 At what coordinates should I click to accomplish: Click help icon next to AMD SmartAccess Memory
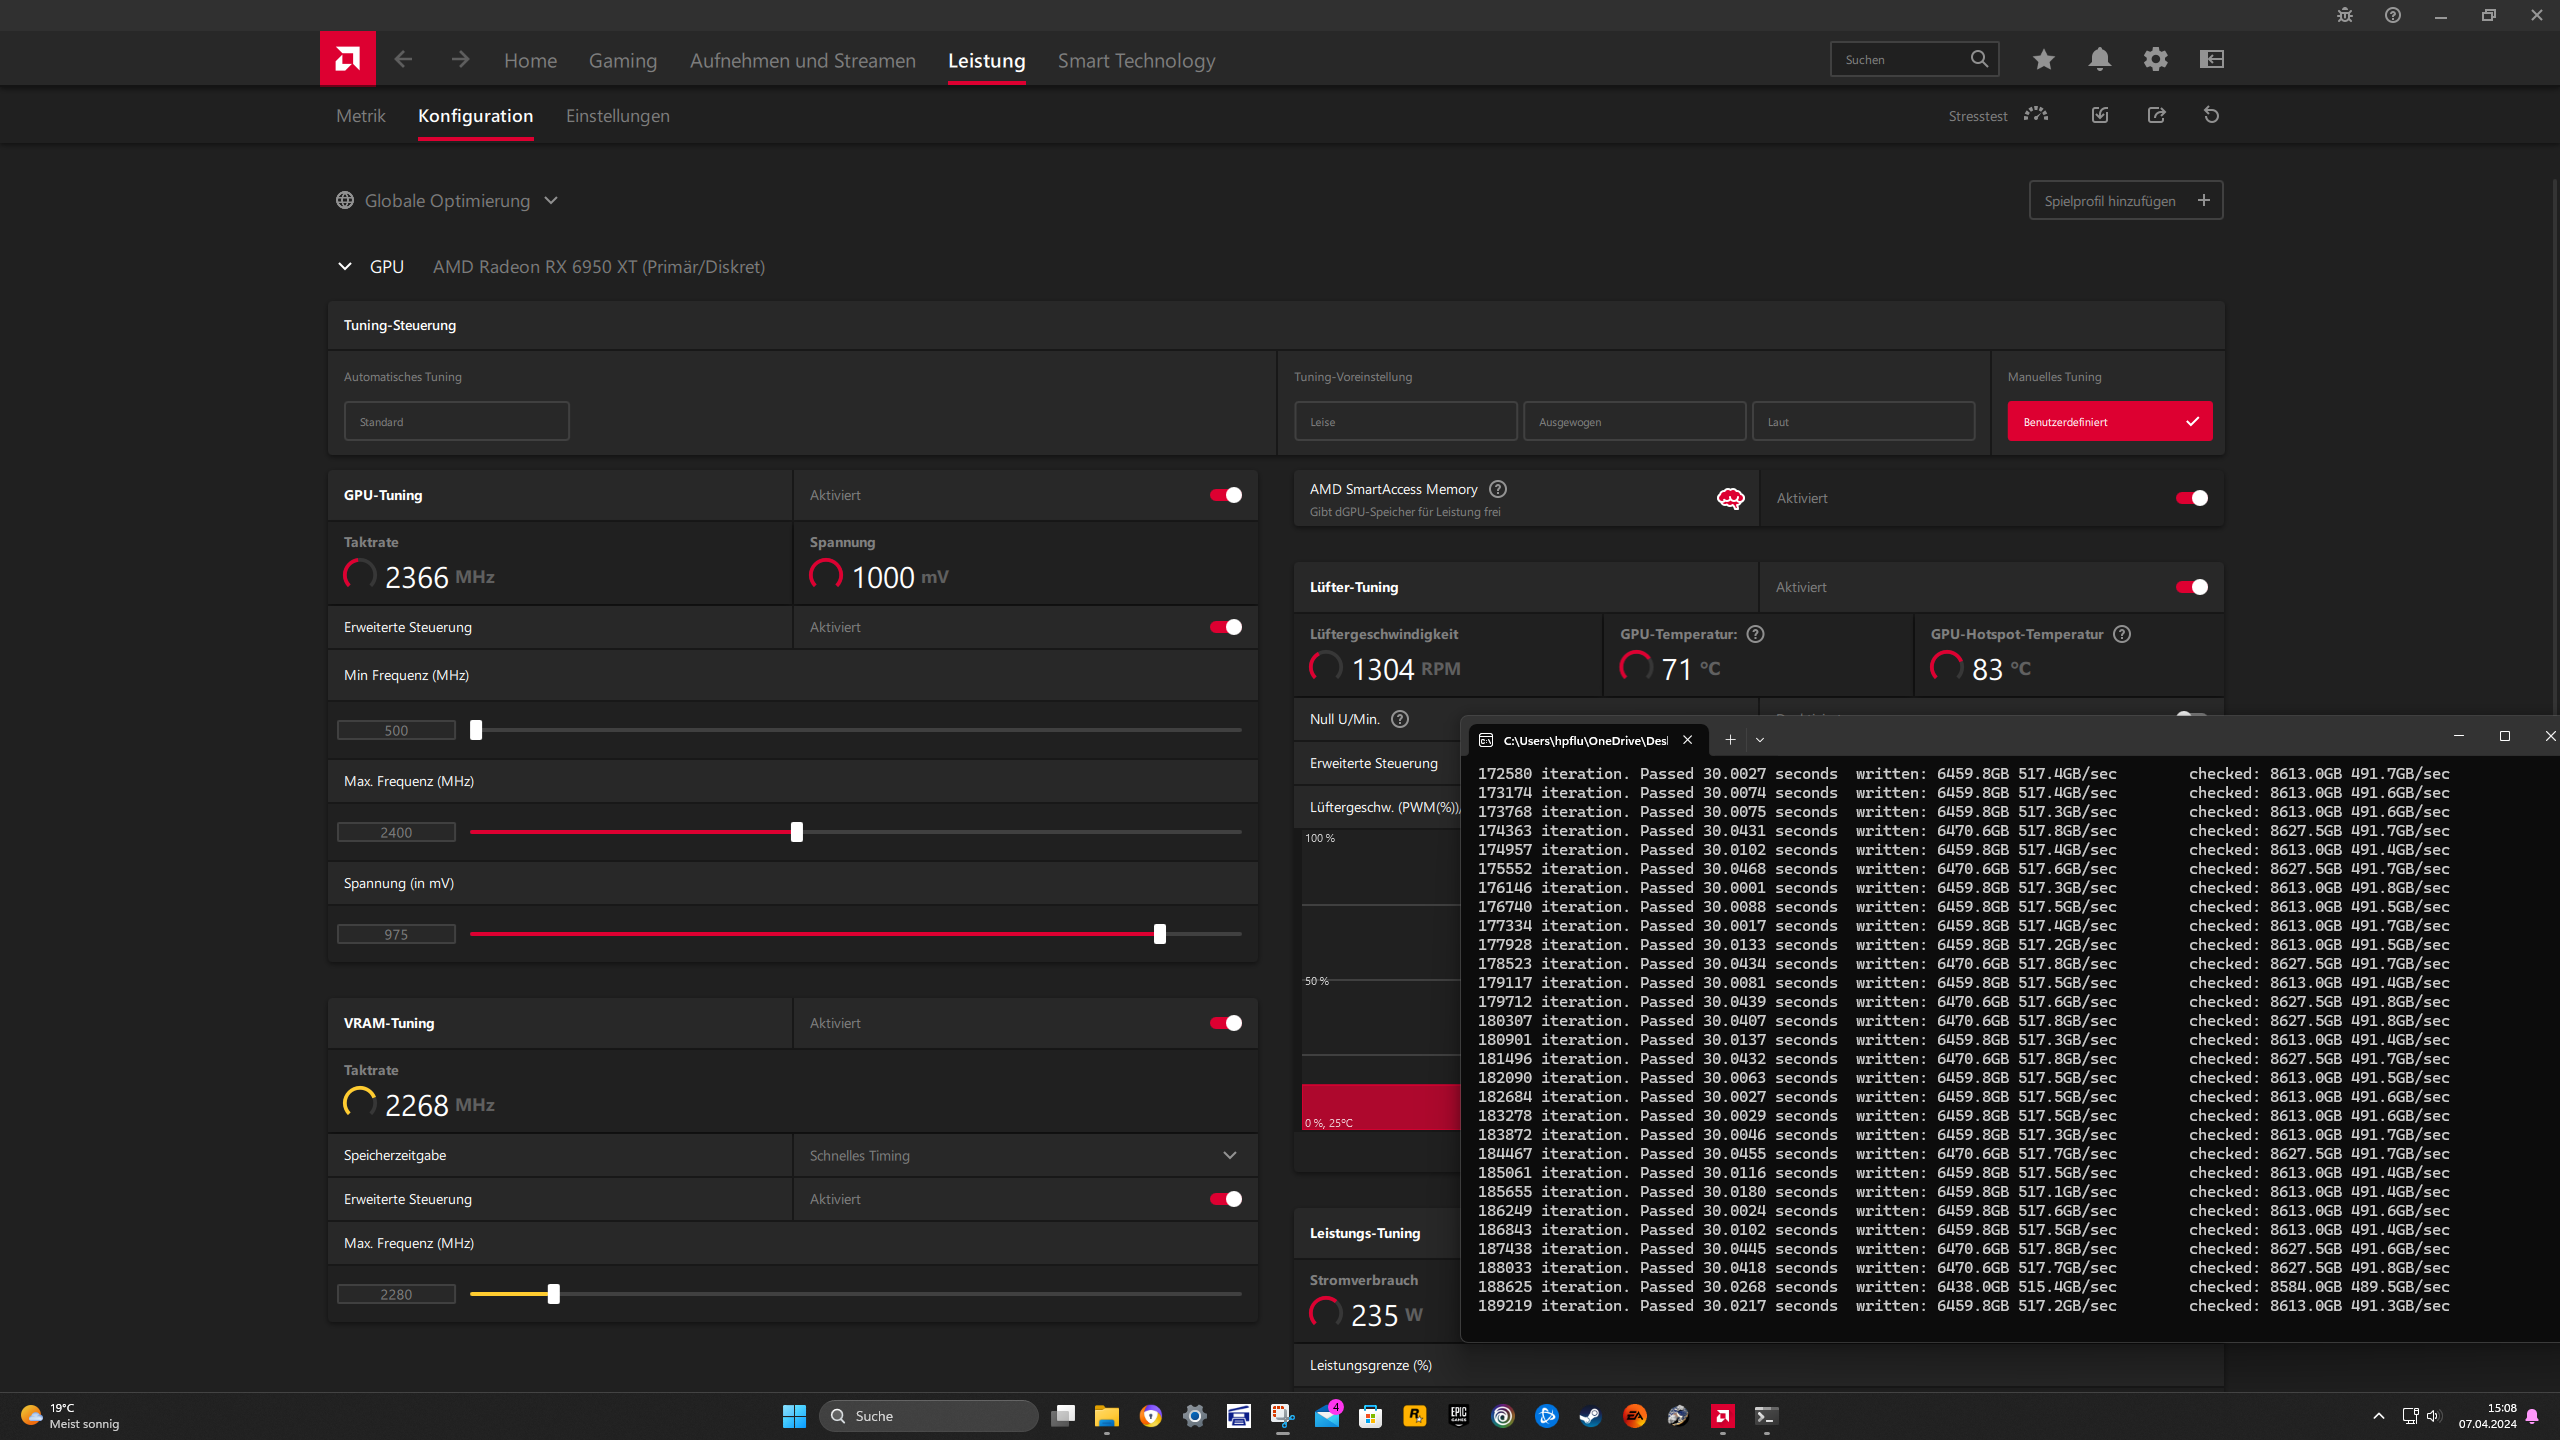pos(1497,489)
